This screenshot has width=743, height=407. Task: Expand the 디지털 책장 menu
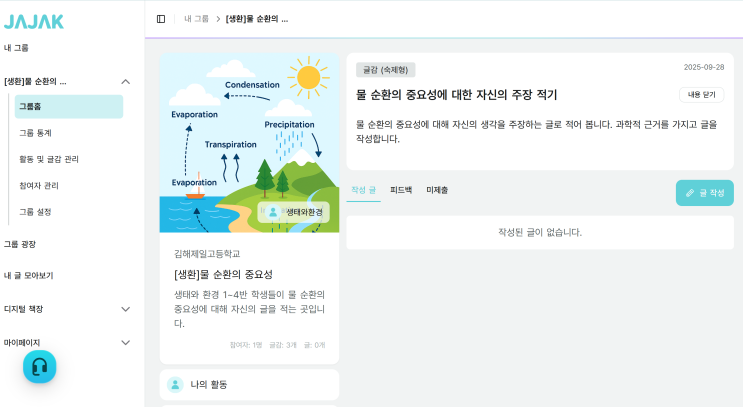[126, 309]
